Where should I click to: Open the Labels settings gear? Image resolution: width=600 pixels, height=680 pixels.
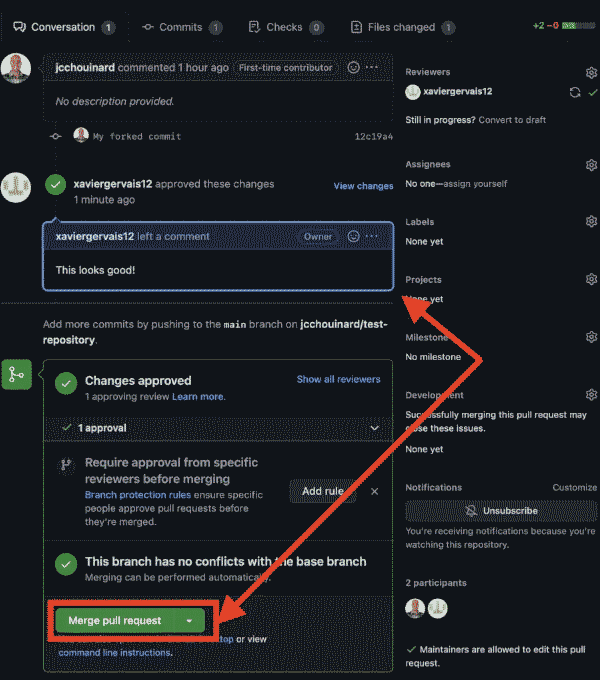pyautogui.click(x=591, y=222)
